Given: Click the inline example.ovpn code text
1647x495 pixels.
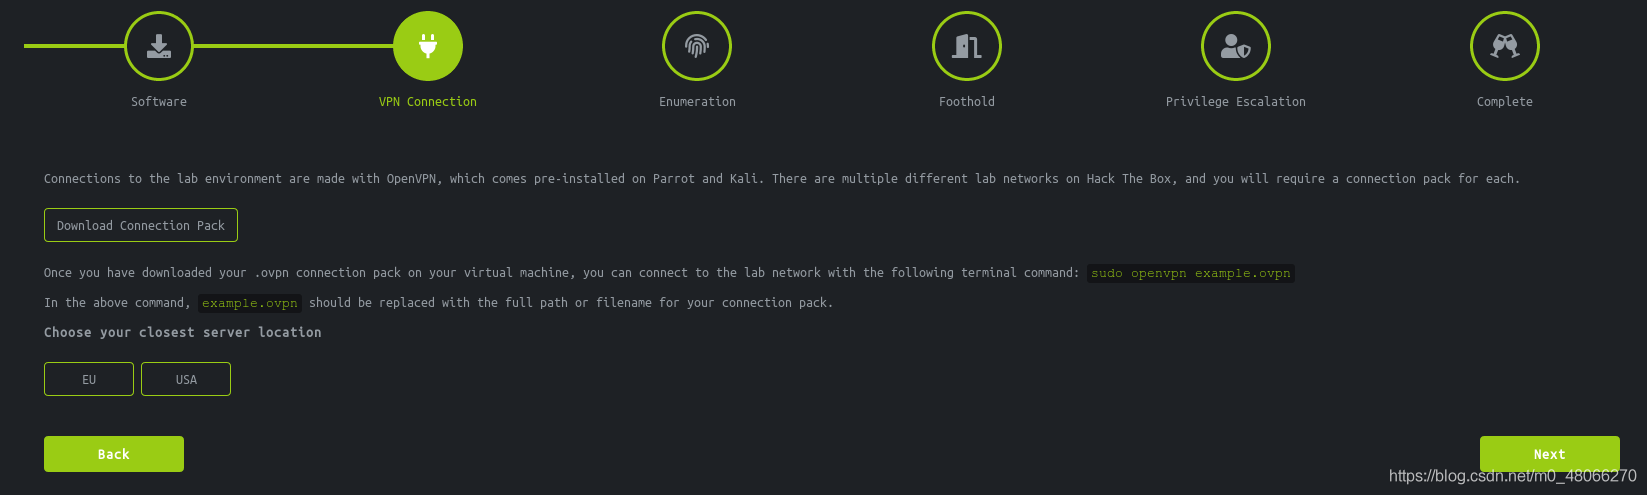Looking at the screenshot, I should [x=250, y=303].
